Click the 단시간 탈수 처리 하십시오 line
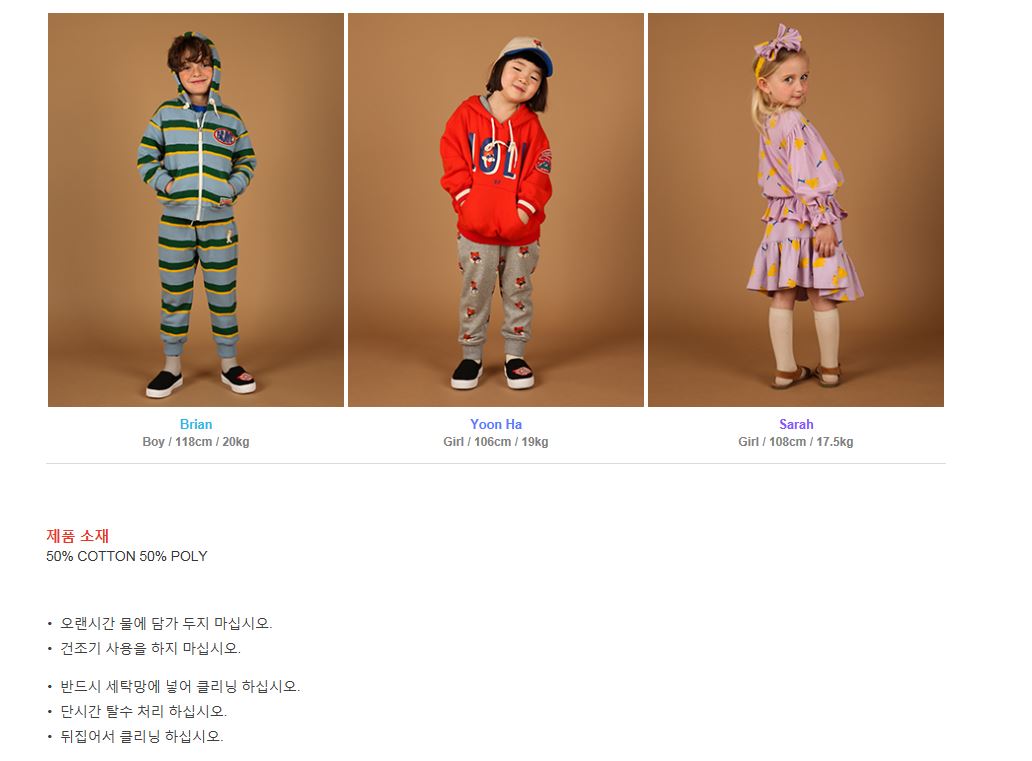 pyautogui.click(x=143, y=712)
